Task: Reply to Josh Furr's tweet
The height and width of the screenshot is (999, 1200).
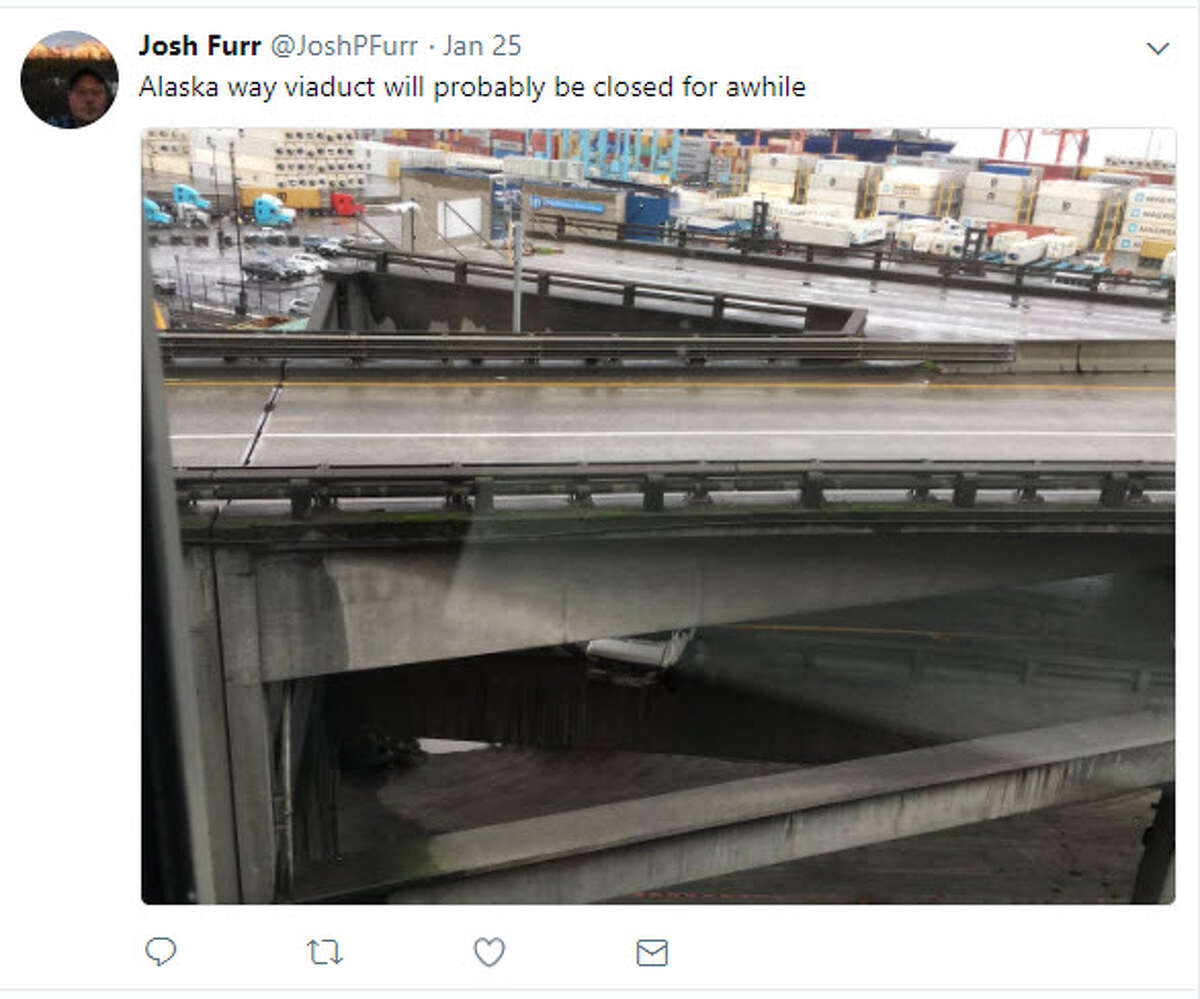Action: point(160,952)
